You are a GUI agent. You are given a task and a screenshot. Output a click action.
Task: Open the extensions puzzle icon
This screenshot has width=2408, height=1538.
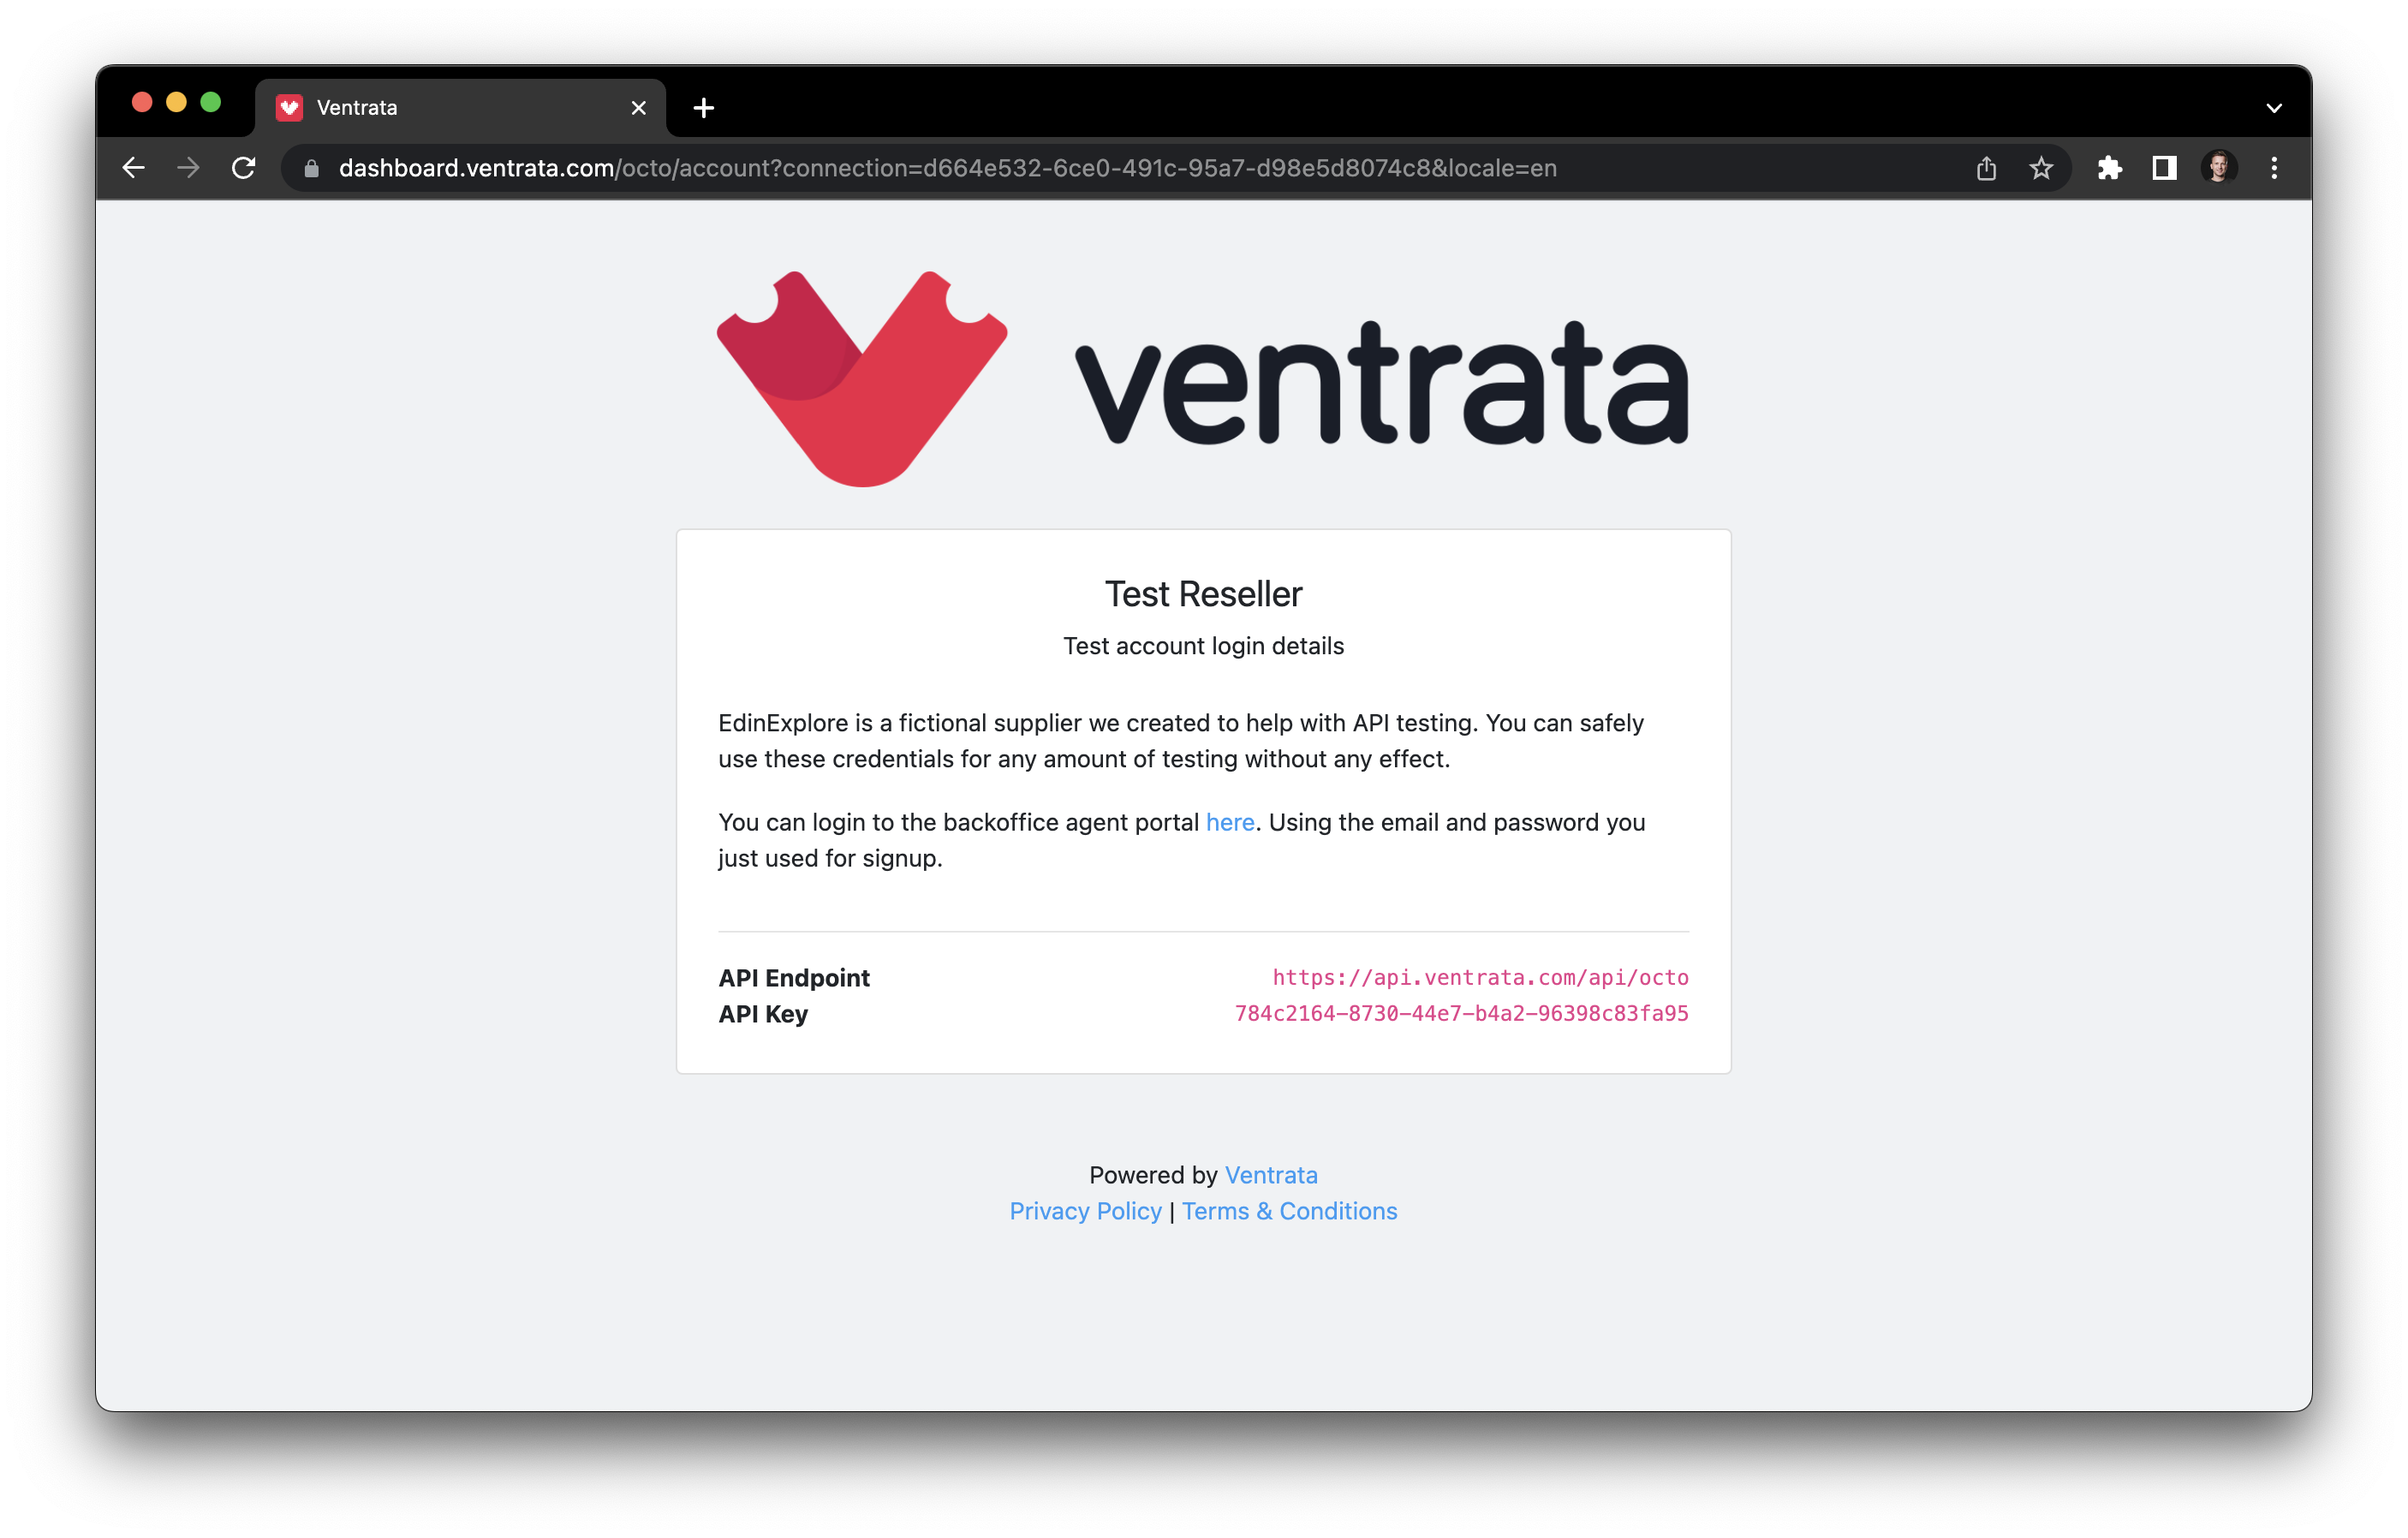coord(2110,168)
